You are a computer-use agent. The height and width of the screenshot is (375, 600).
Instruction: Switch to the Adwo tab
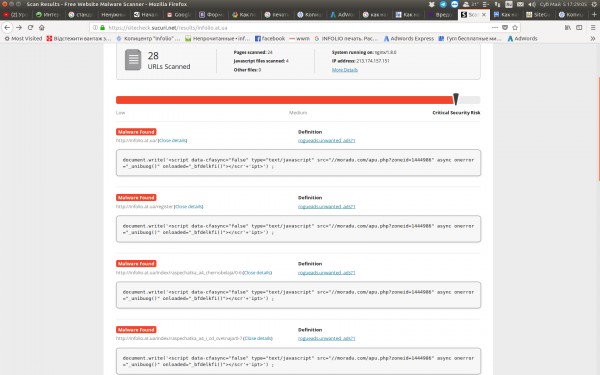click(342, 15)
